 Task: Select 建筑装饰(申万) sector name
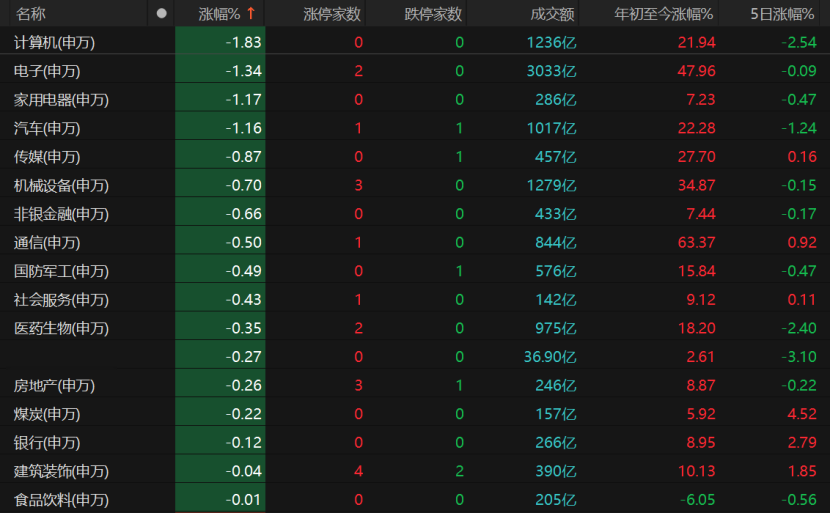point(61,471)
